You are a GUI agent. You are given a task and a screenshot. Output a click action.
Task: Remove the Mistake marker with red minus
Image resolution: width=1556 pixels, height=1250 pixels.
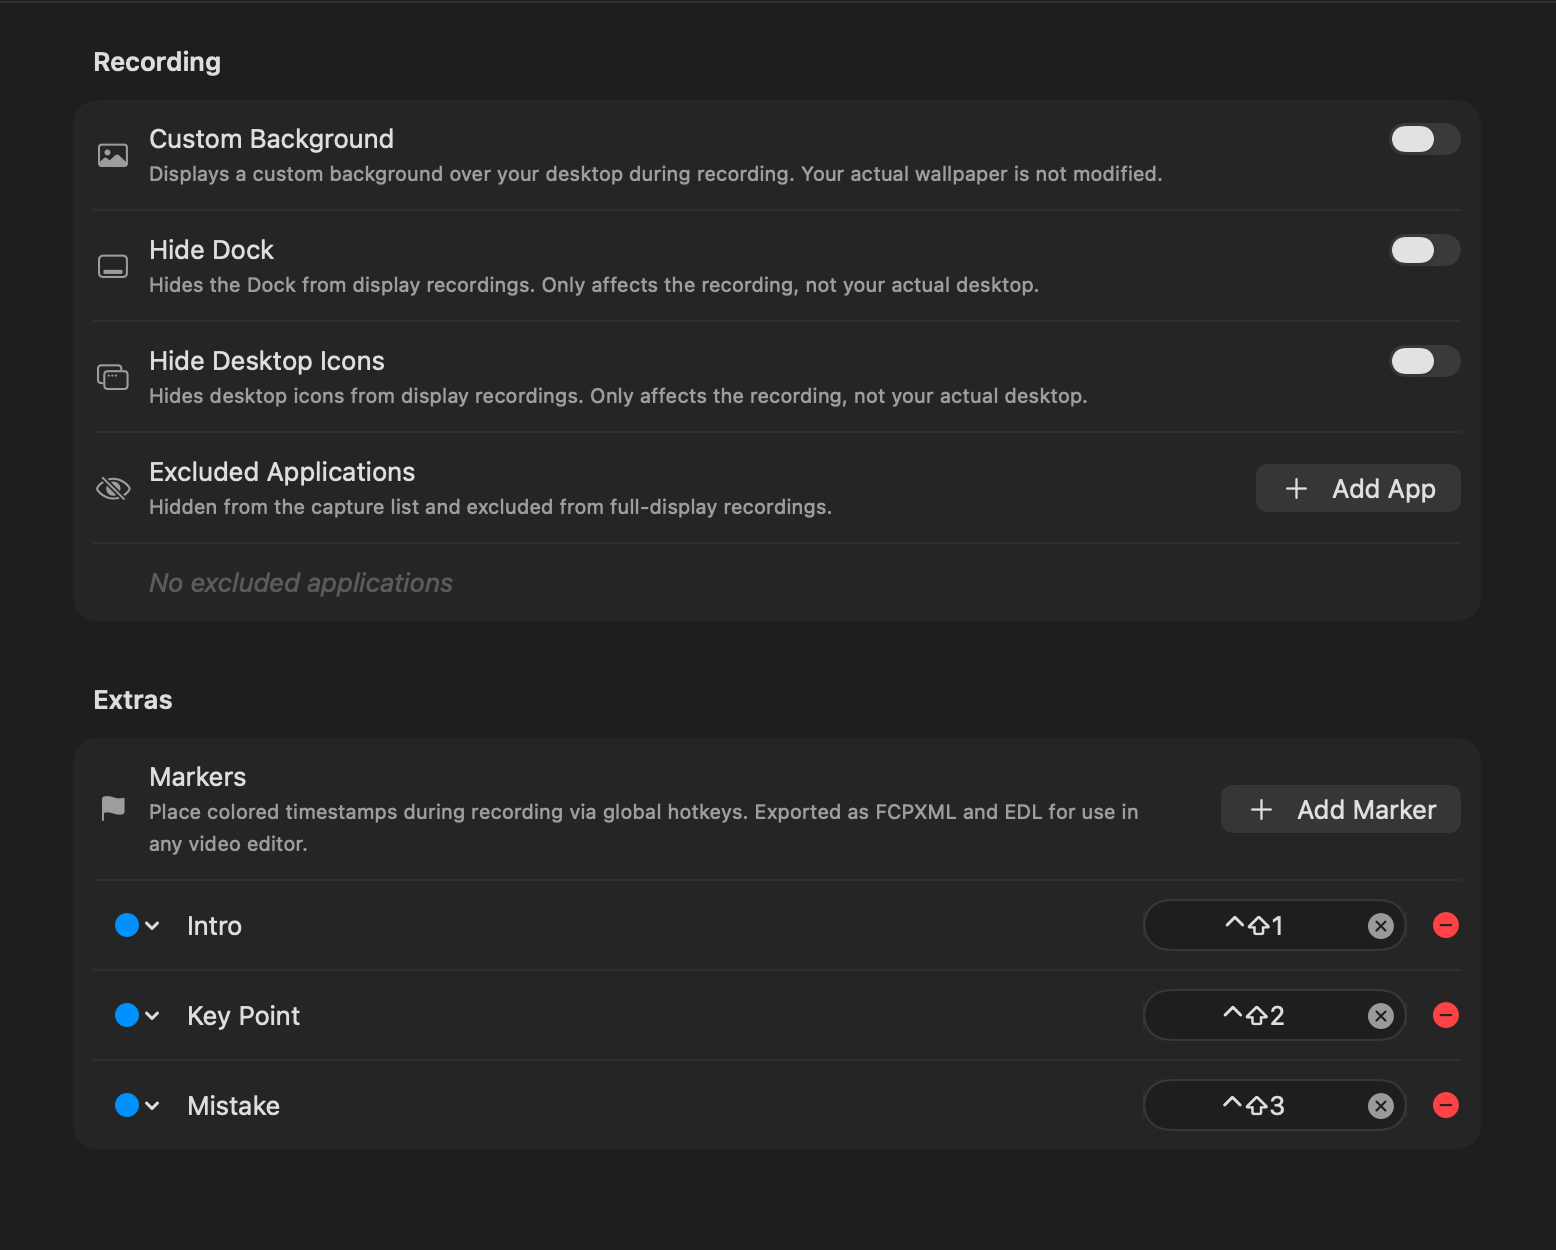[1446, 1105]
